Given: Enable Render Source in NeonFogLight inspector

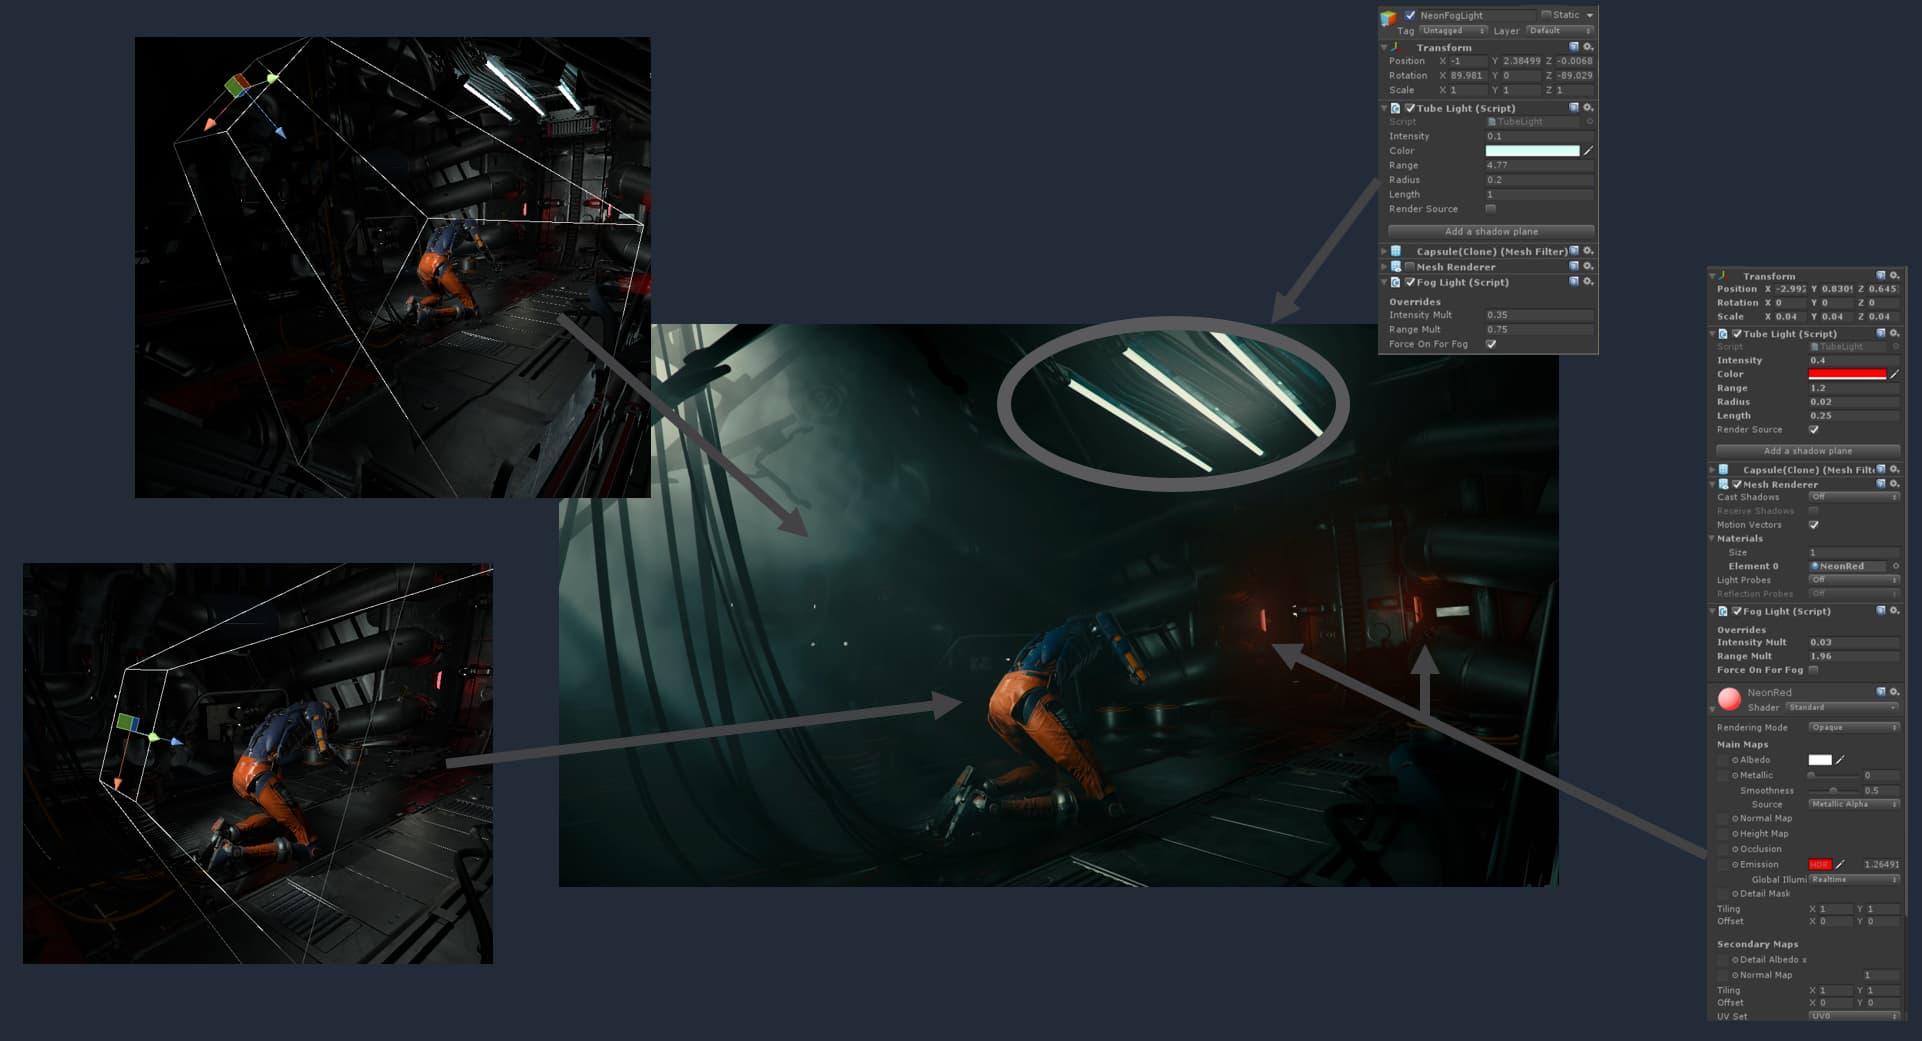Looking at the screenshot, I should click(x=1491, y=209).
